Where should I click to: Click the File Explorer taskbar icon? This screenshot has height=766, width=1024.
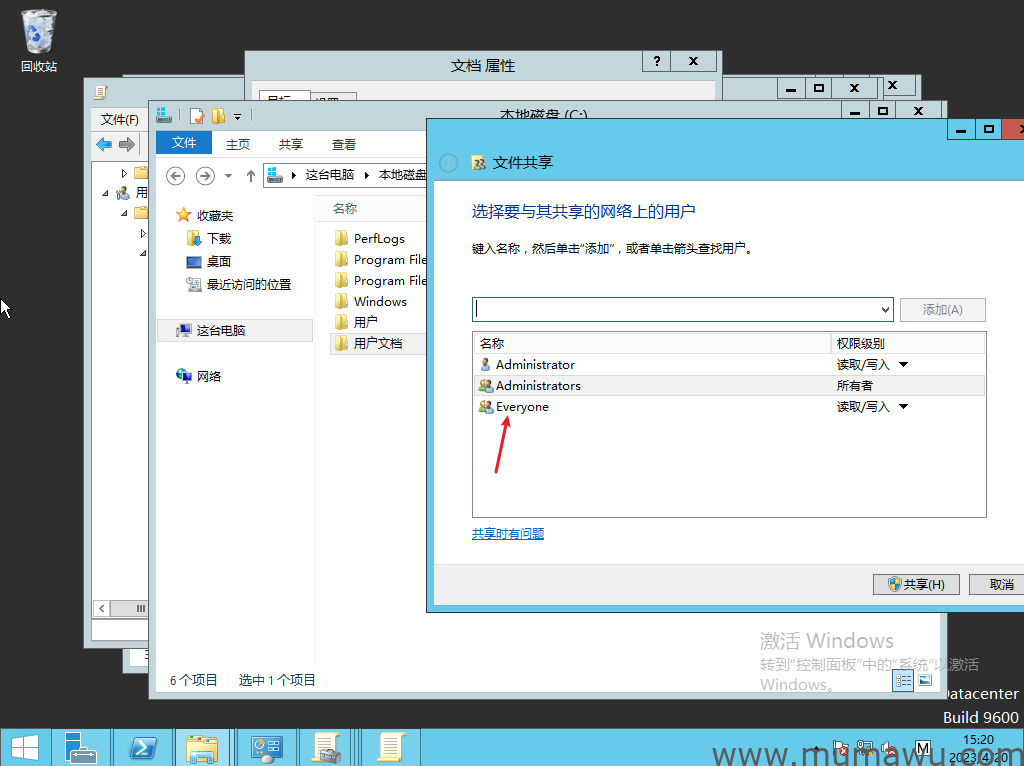pos(202,747)
